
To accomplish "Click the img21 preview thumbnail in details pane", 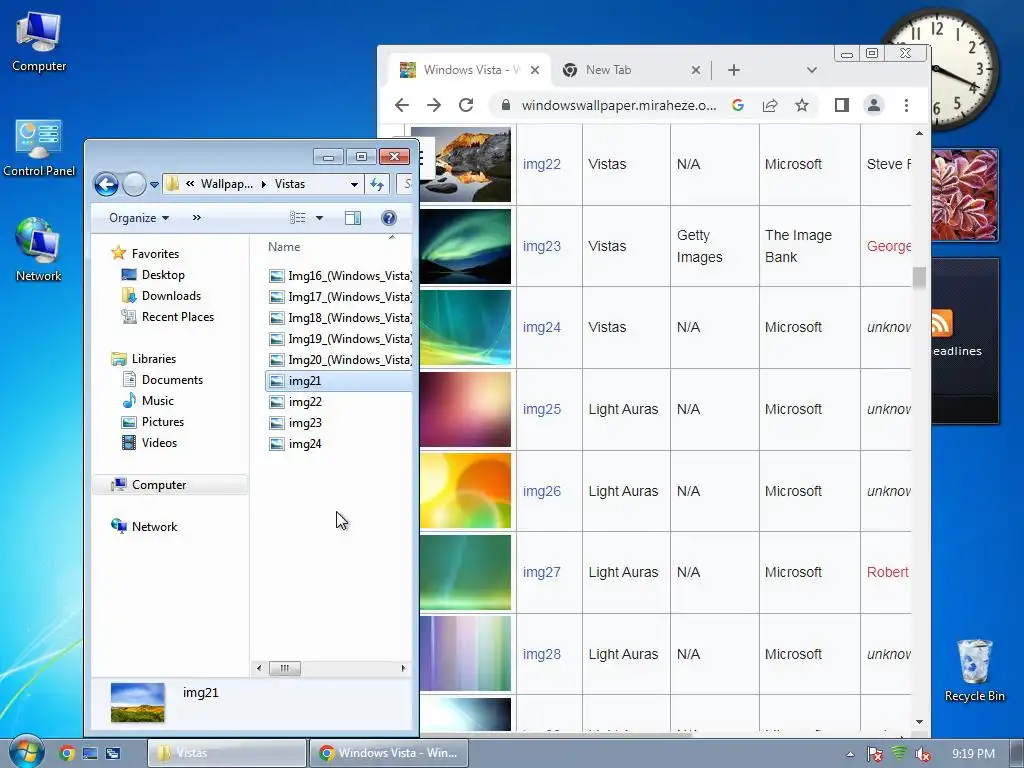I will [x=138, y=702].
